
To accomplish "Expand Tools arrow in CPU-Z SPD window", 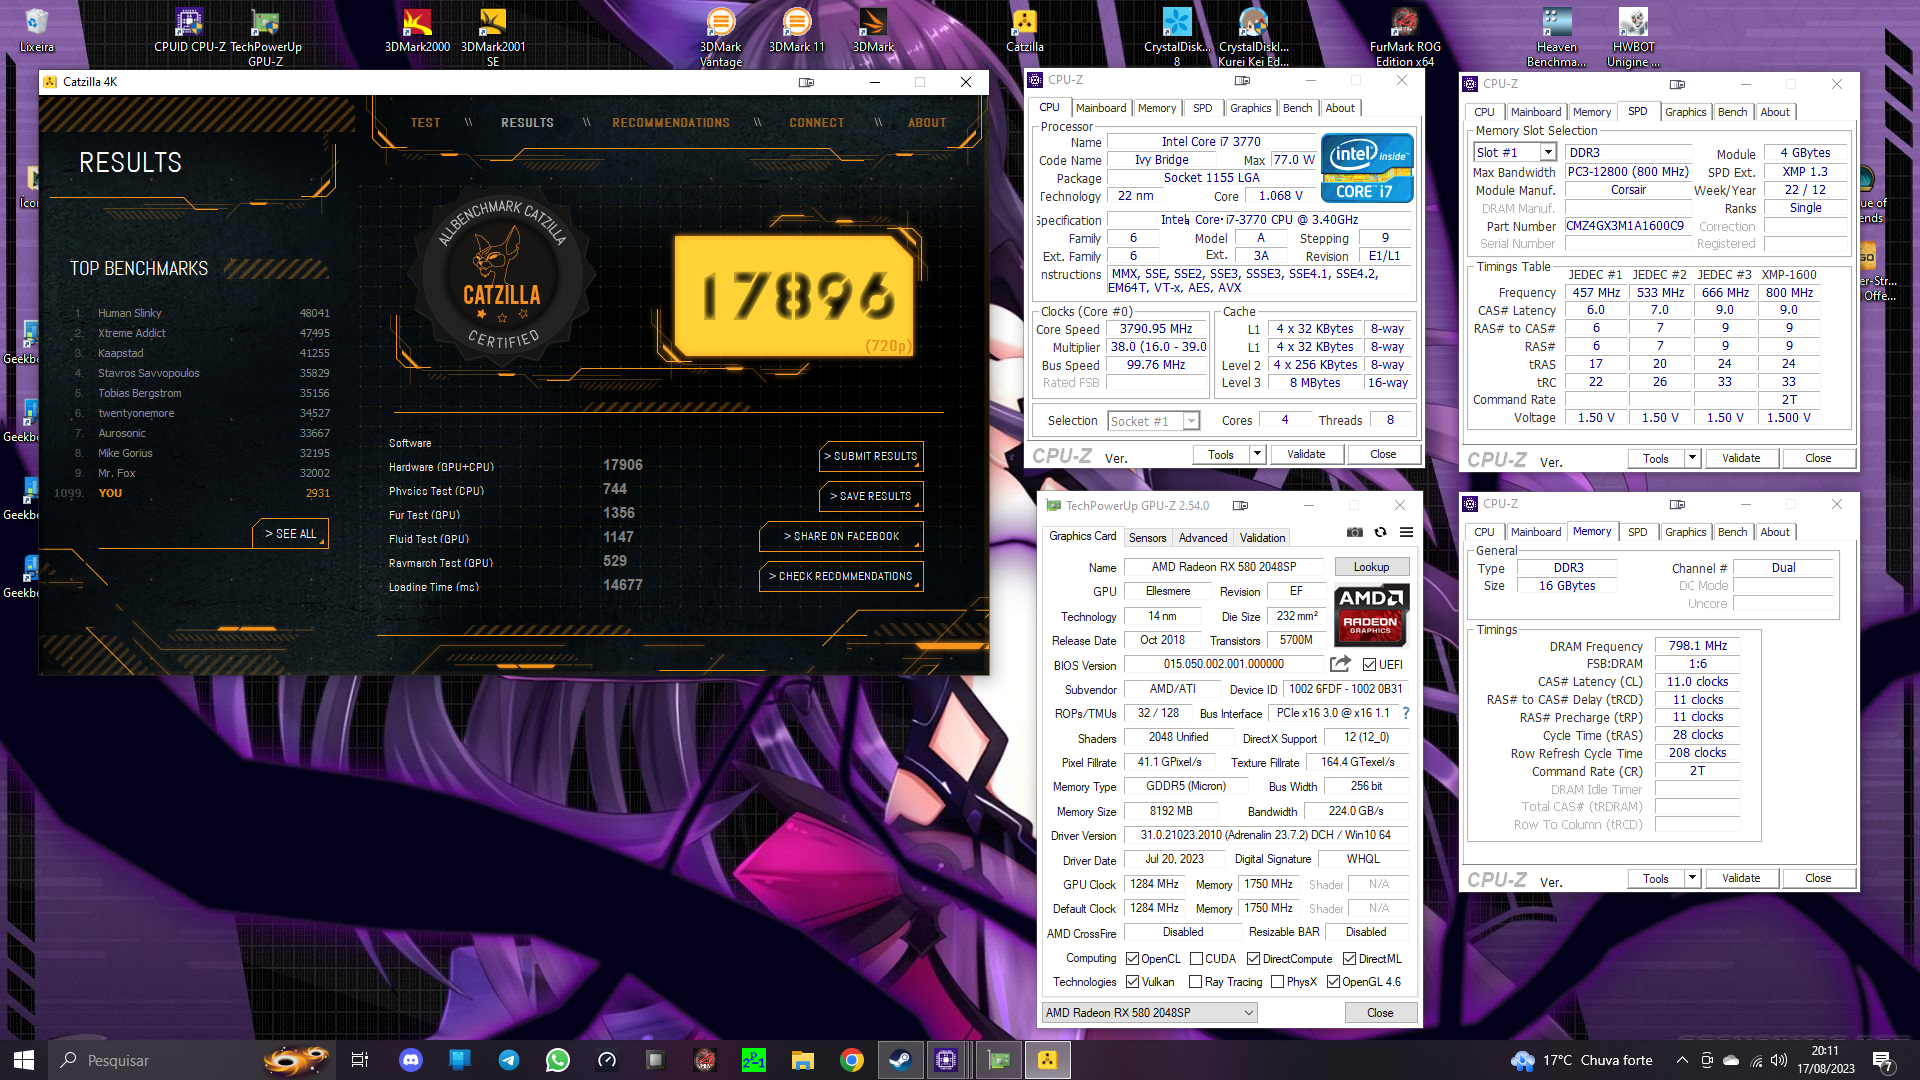I will click(x=1692, y=458).
